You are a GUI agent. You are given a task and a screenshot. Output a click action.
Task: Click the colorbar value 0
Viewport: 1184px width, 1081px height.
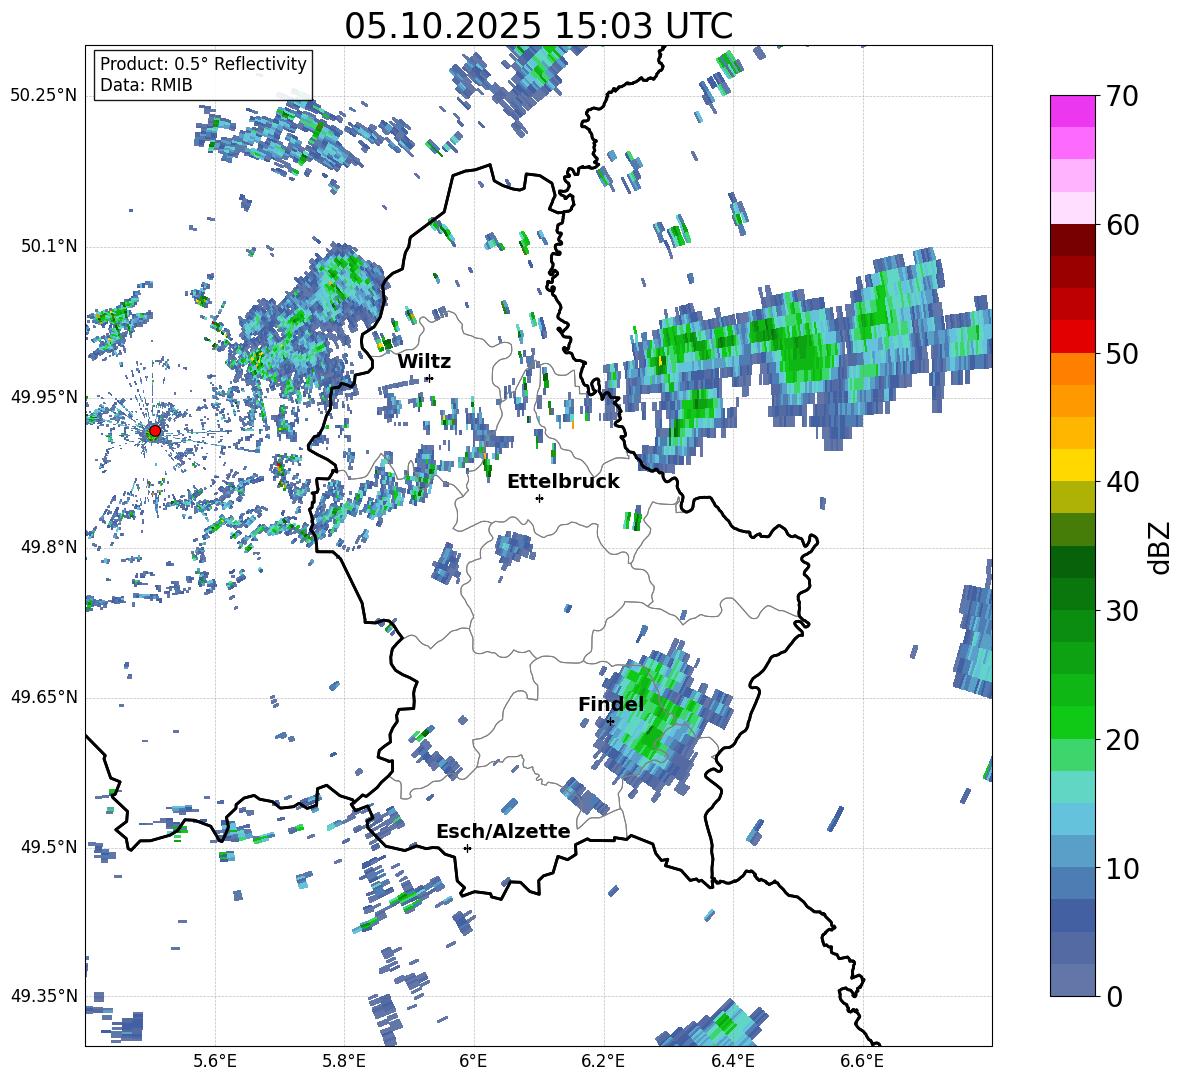[x=1114, y=997]
